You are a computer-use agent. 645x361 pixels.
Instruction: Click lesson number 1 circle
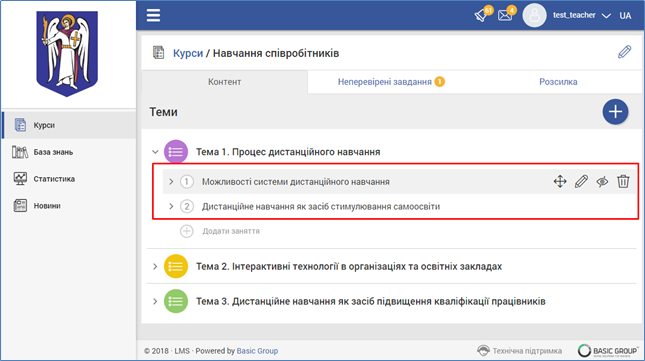pyautogui.click(x=187, y=182)
